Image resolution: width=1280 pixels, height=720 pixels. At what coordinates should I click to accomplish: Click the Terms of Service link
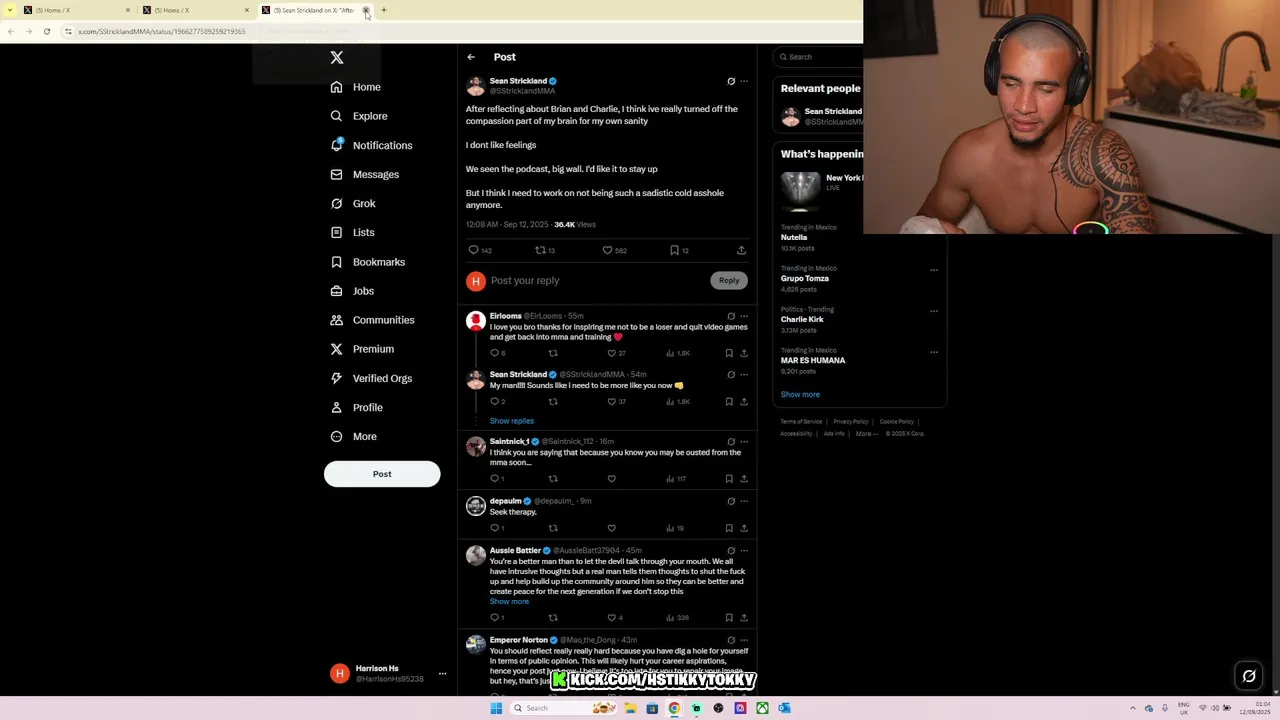[x=801, y=422]
